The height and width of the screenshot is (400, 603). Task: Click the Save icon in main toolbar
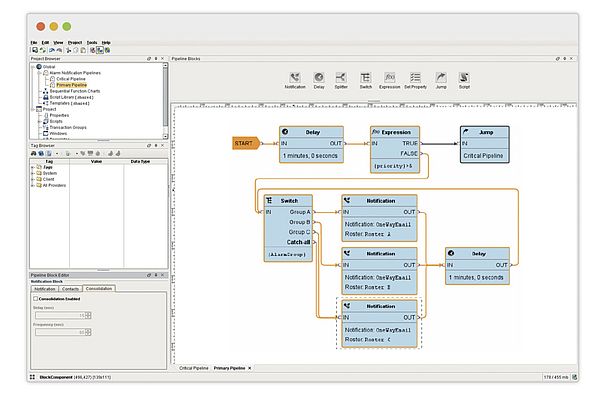35,50
